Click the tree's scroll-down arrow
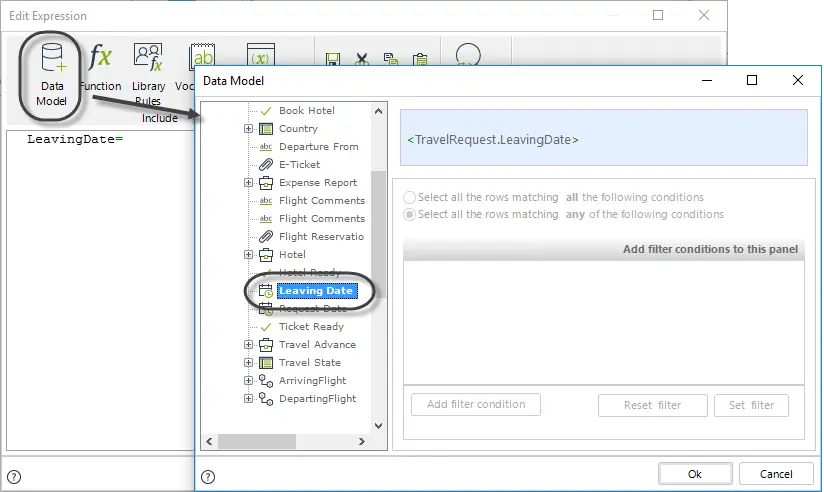Screen dimensions: 824x492 [x=378, y=426]
